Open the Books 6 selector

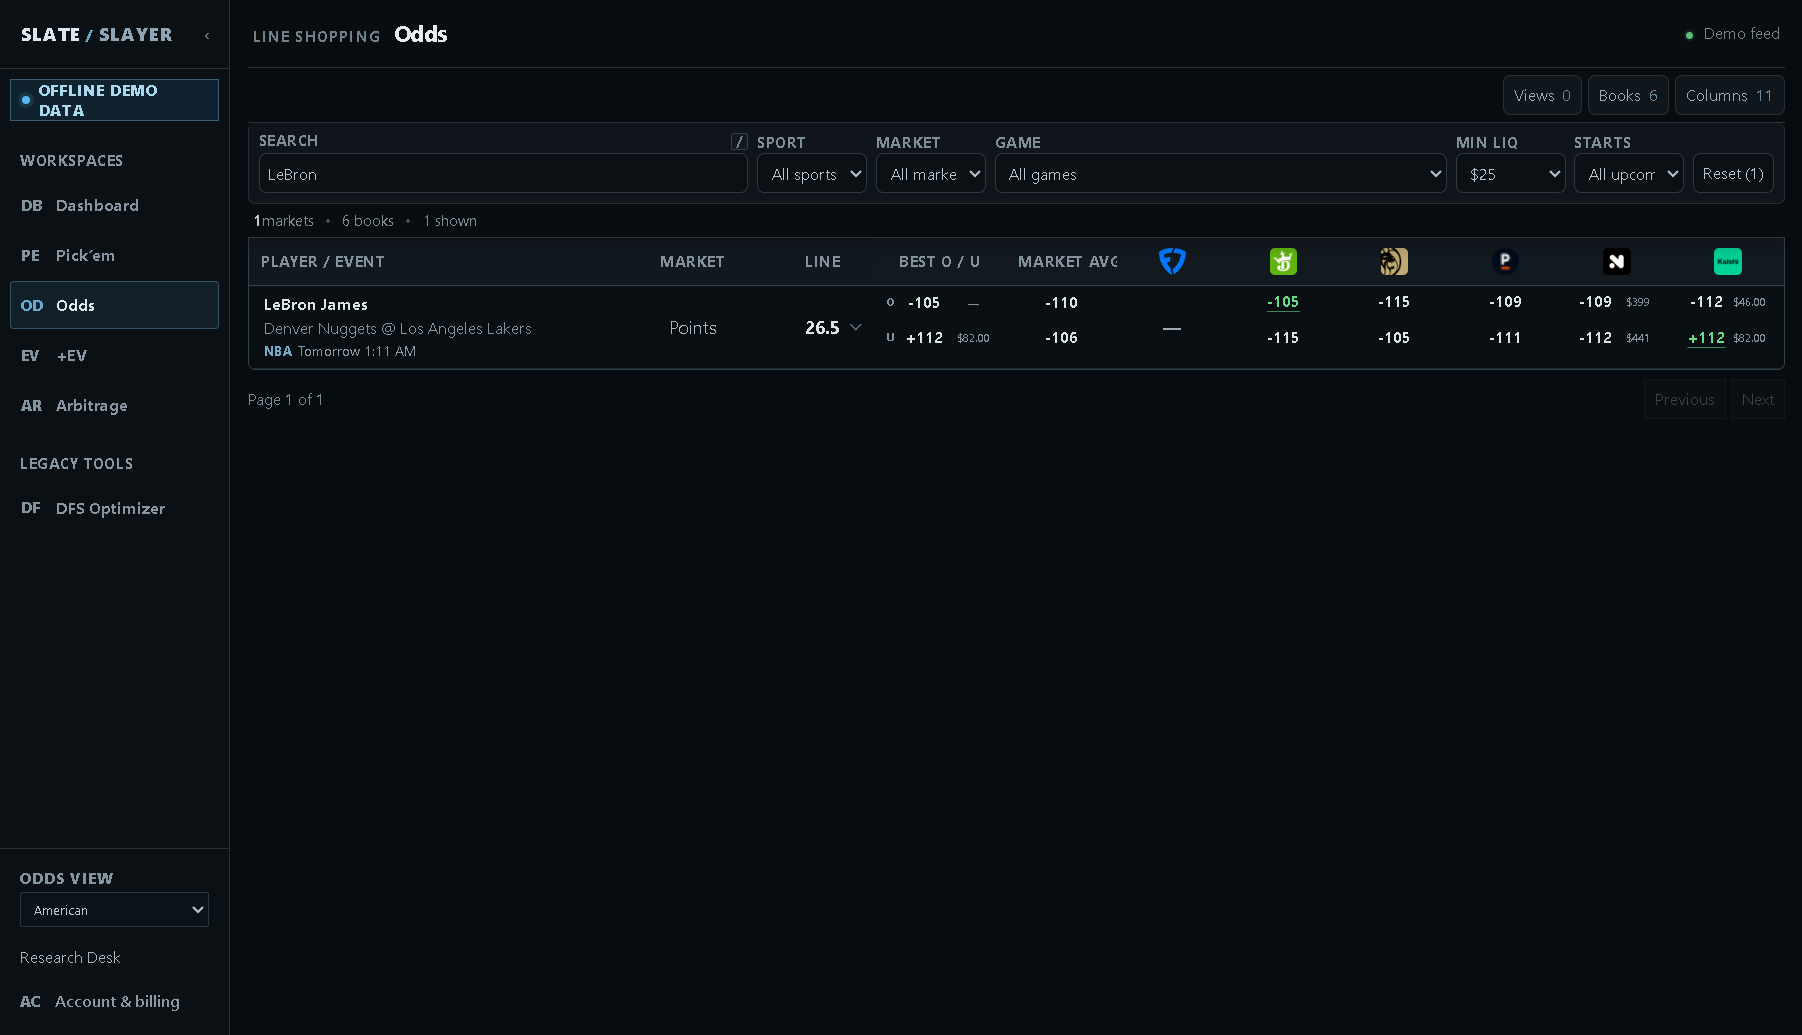(1628, 96)
